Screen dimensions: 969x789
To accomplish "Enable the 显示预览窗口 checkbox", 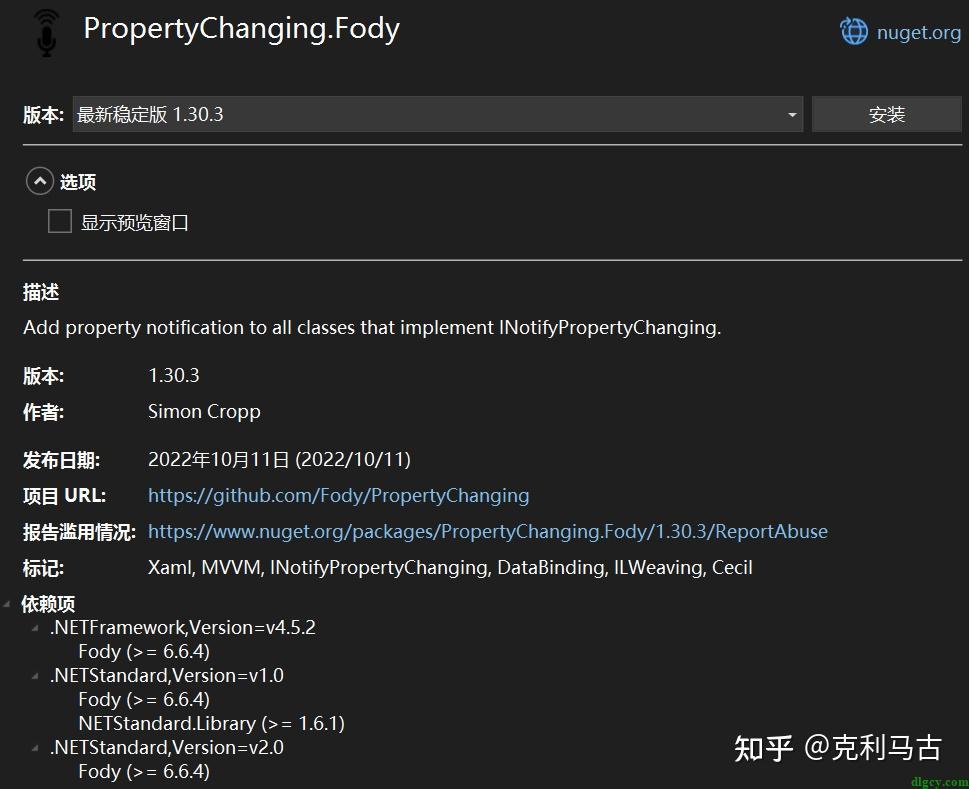I will click(60, 222).
